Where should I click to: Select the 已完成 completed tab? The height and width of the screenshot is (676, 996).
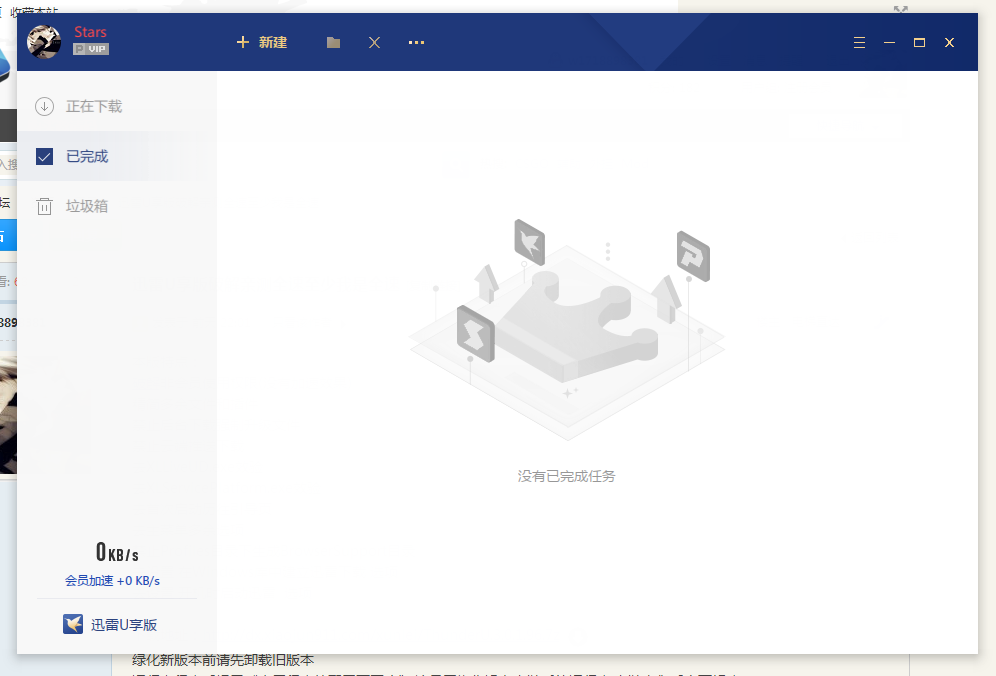point(86,156)
